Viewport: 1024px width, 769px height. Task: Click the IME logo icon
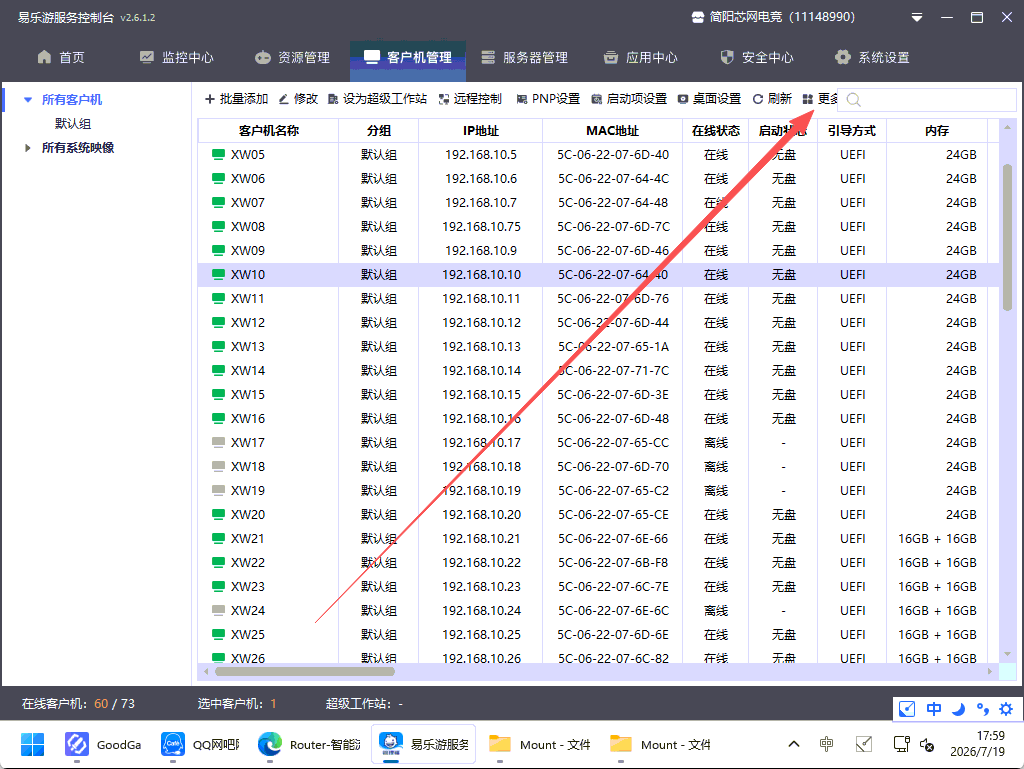(x=907, y=709)
